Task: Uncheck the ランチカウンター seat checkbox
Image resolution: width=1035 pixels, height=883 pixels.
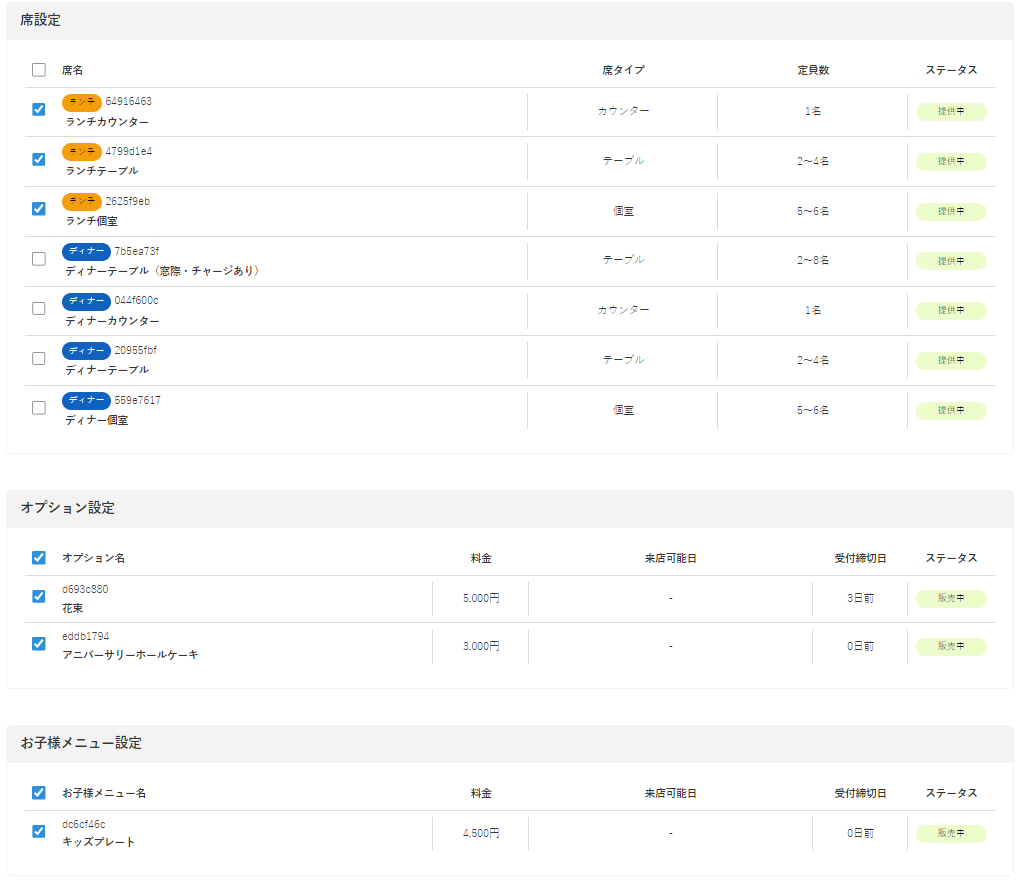Action: [x=39, y=110]
